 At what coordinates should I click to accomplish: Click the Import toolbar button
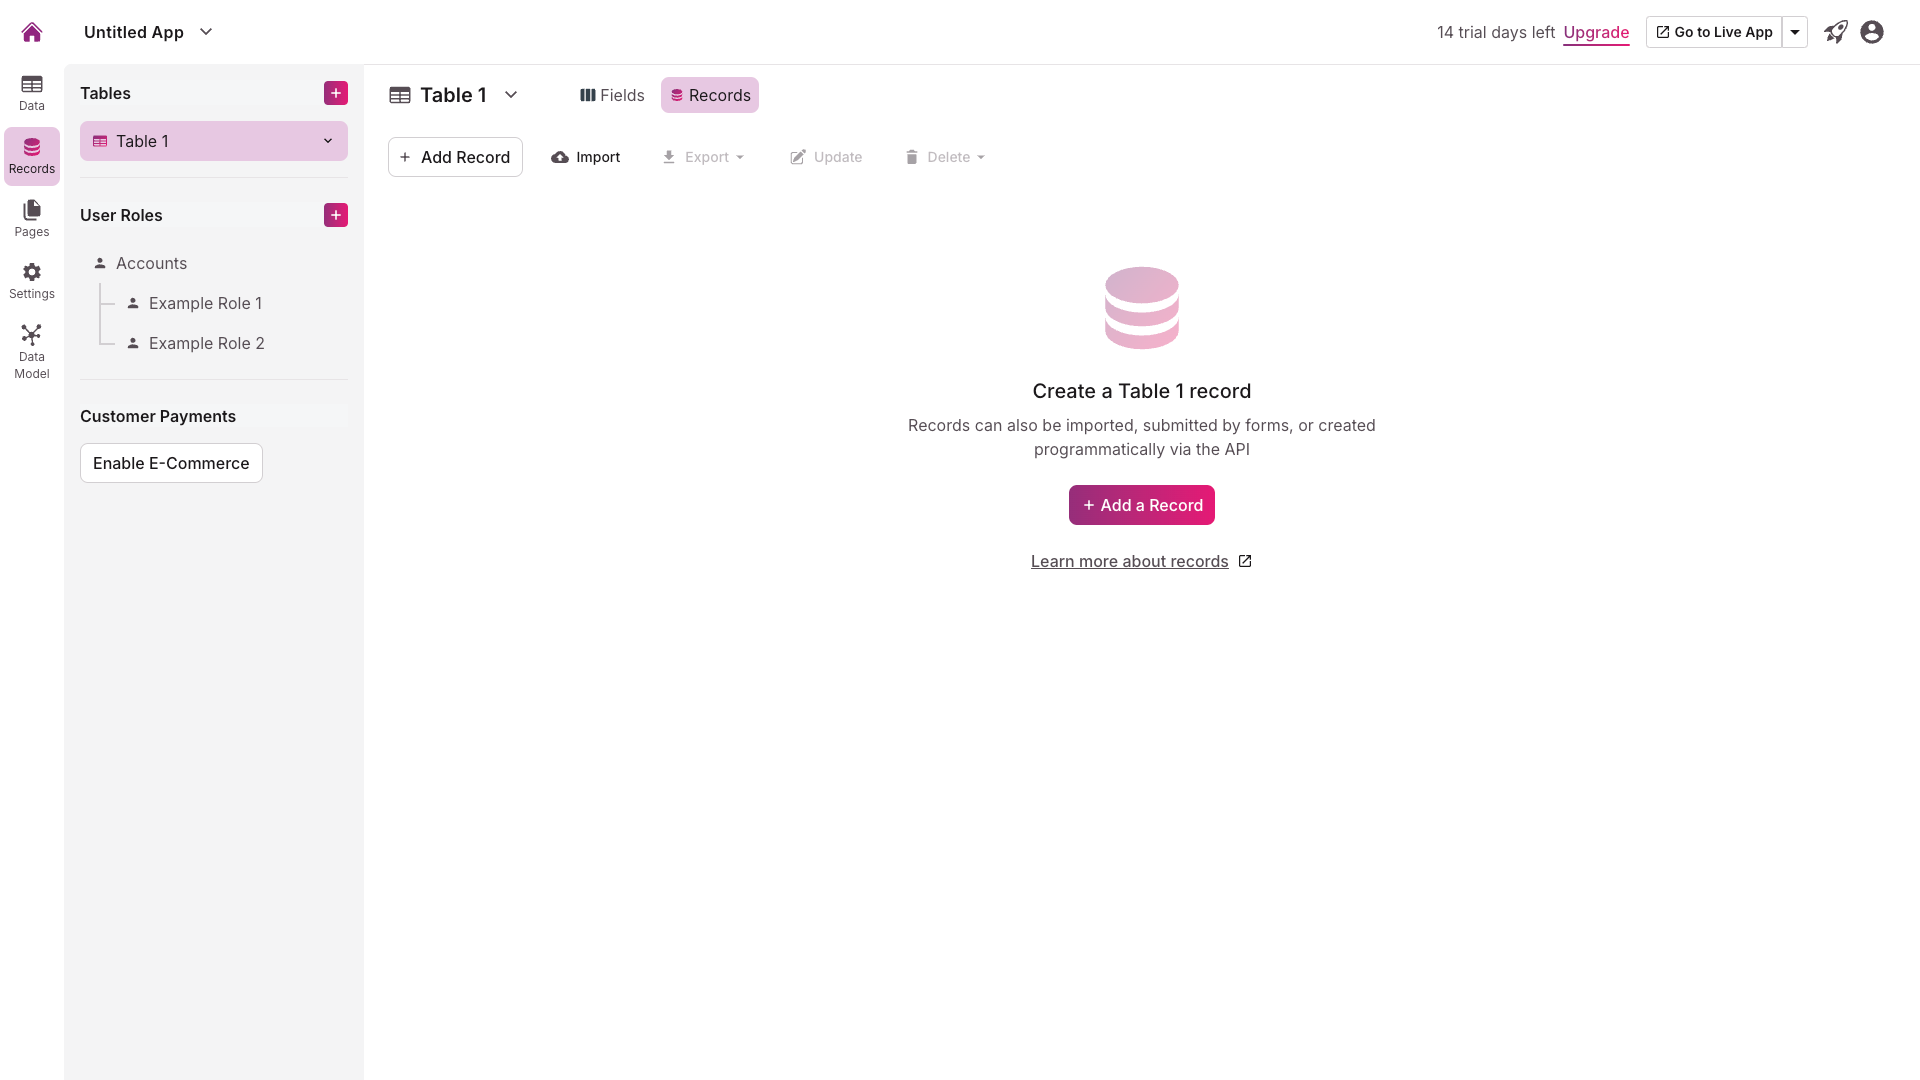pyautogui.click(x=586, y=157)
